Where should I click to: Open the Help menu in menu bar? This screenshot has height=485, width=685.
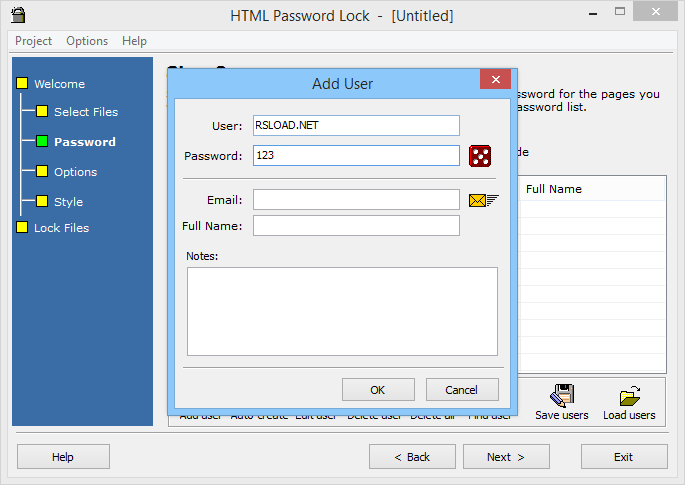(134, 41)
